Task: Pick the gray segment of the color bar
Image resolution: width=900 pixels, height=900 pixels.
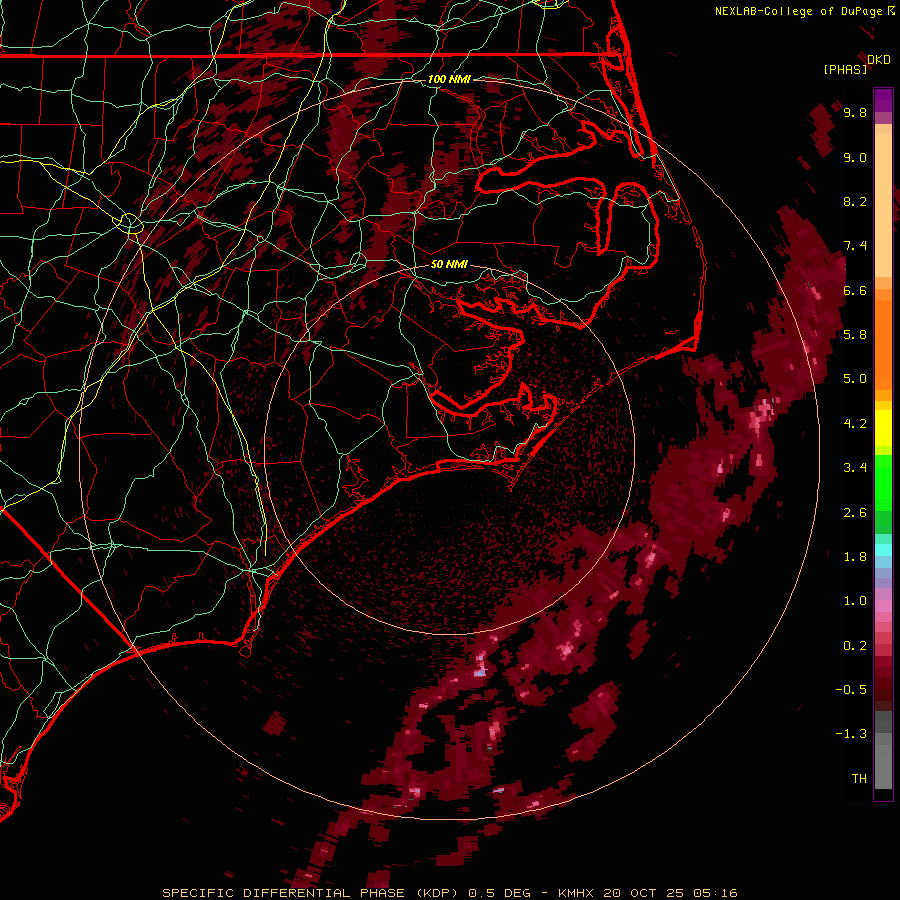Action: pyautogui.click(x=883, y=752)
